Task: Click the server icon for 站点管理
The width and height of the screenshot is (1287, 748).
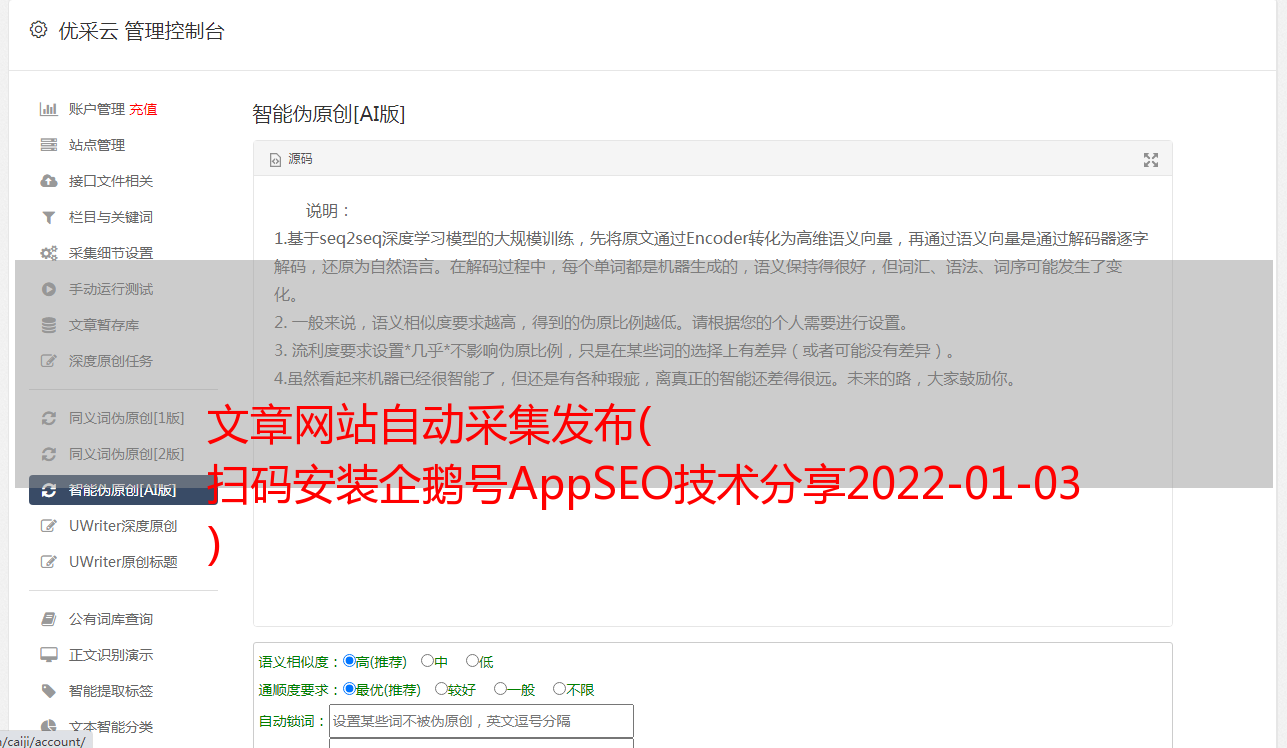Action: point(48,145)
